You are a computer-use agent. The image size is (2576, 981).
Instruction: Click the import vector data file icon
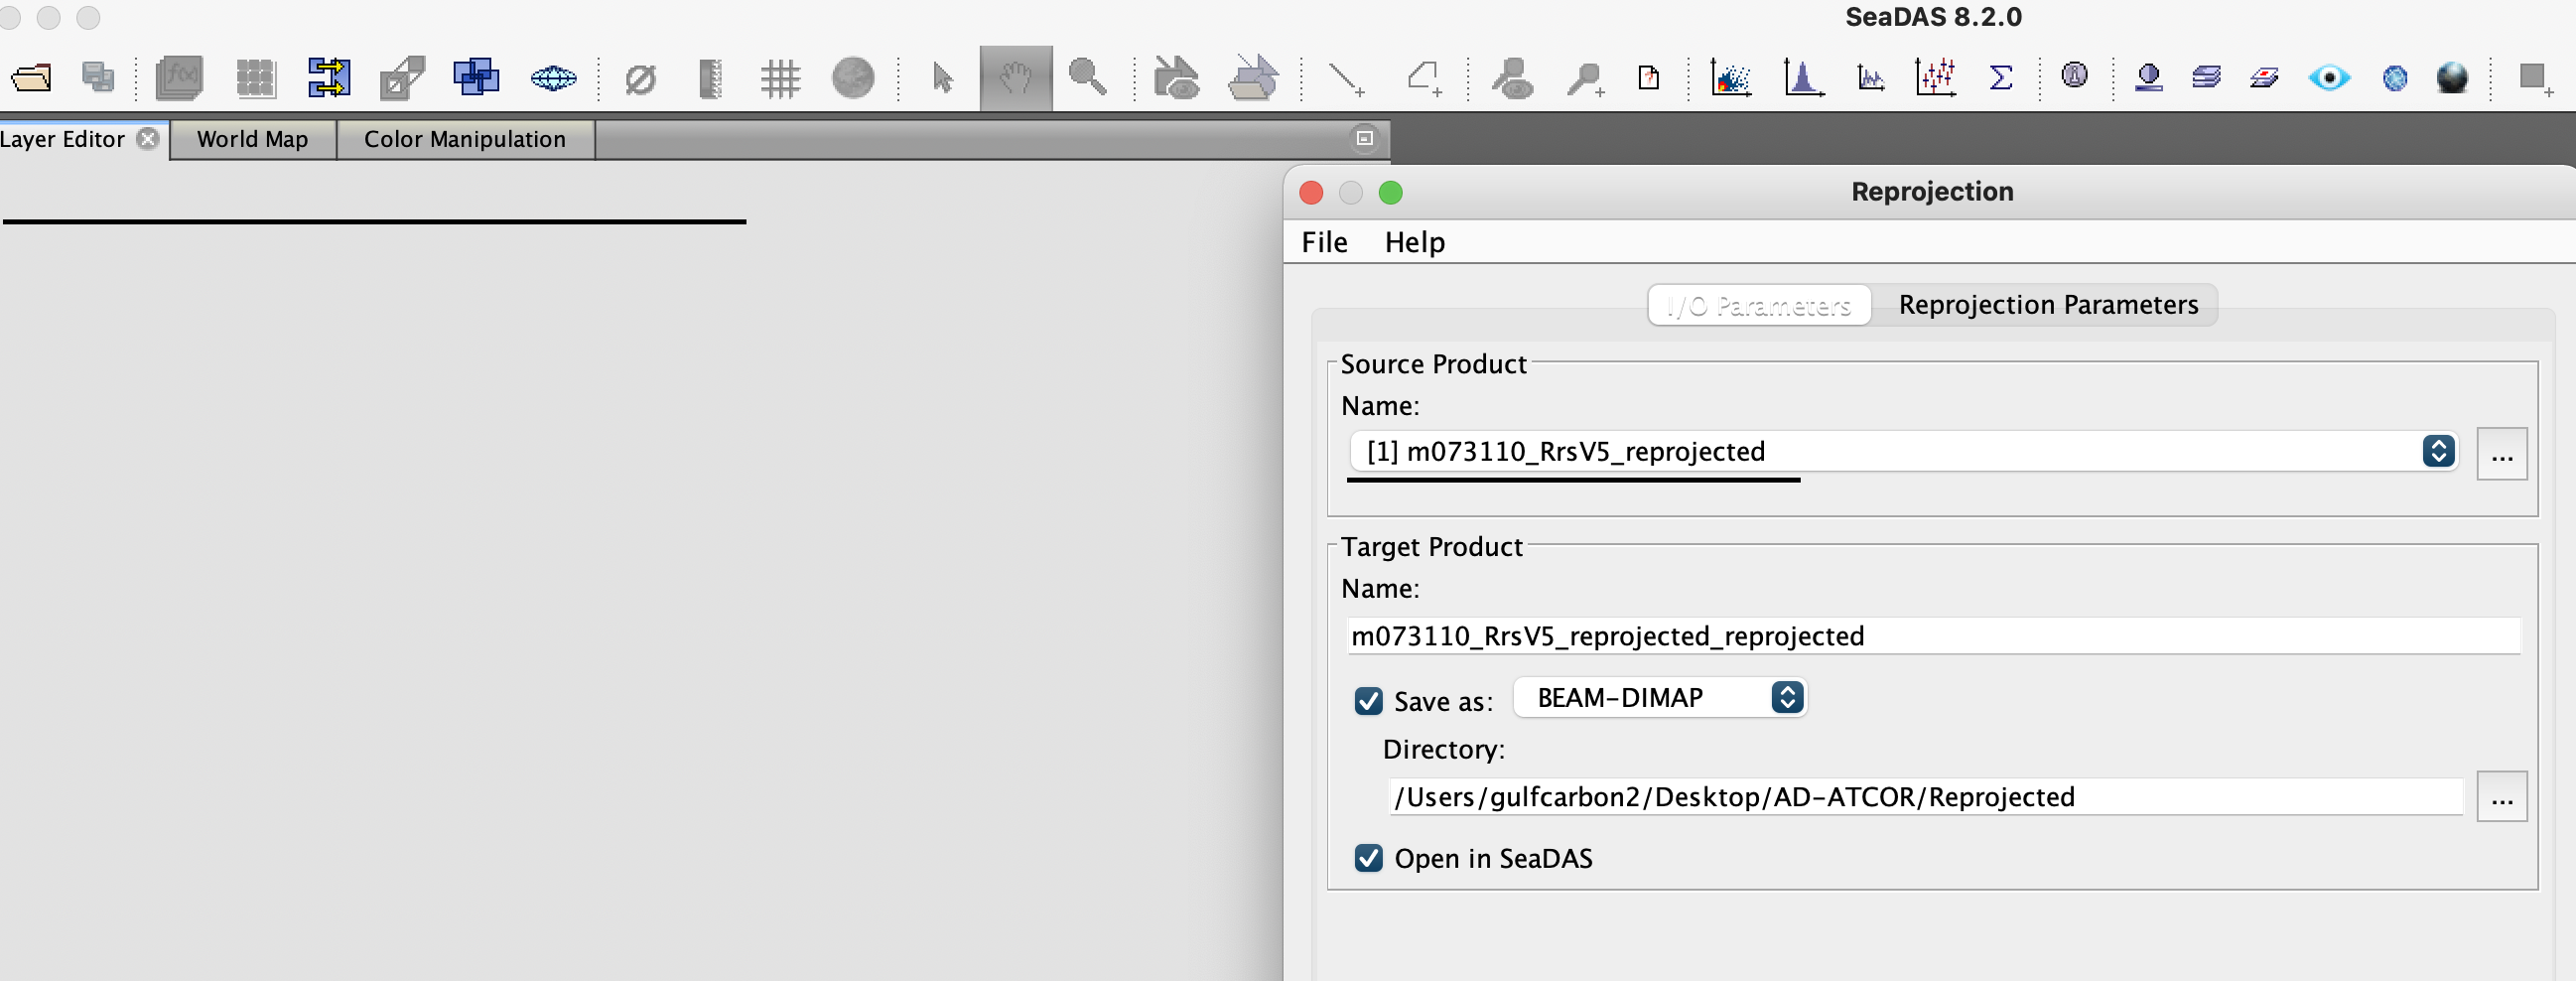tap(1649, 78)
